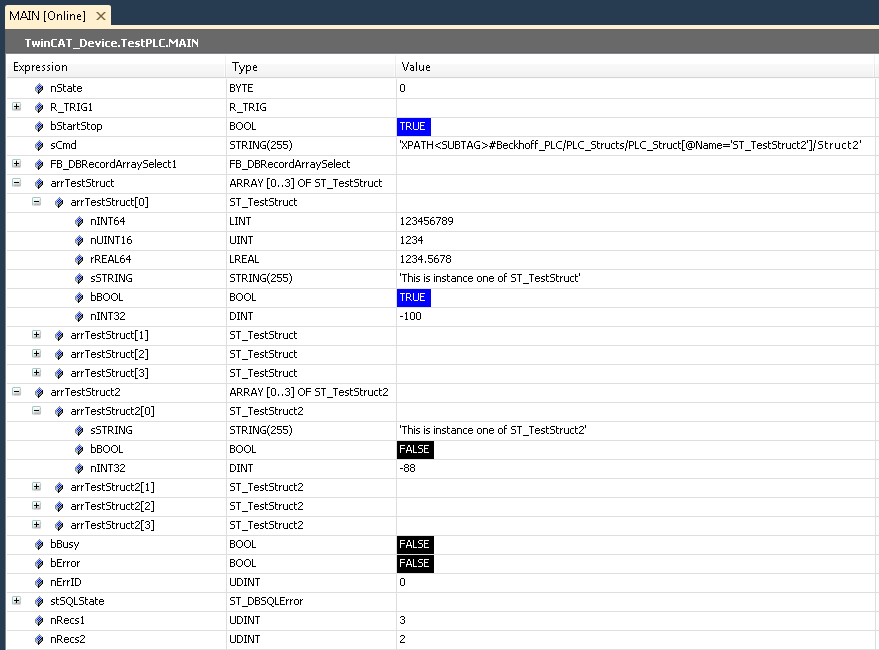Click the nINT32 value -88

coord(408,468)
